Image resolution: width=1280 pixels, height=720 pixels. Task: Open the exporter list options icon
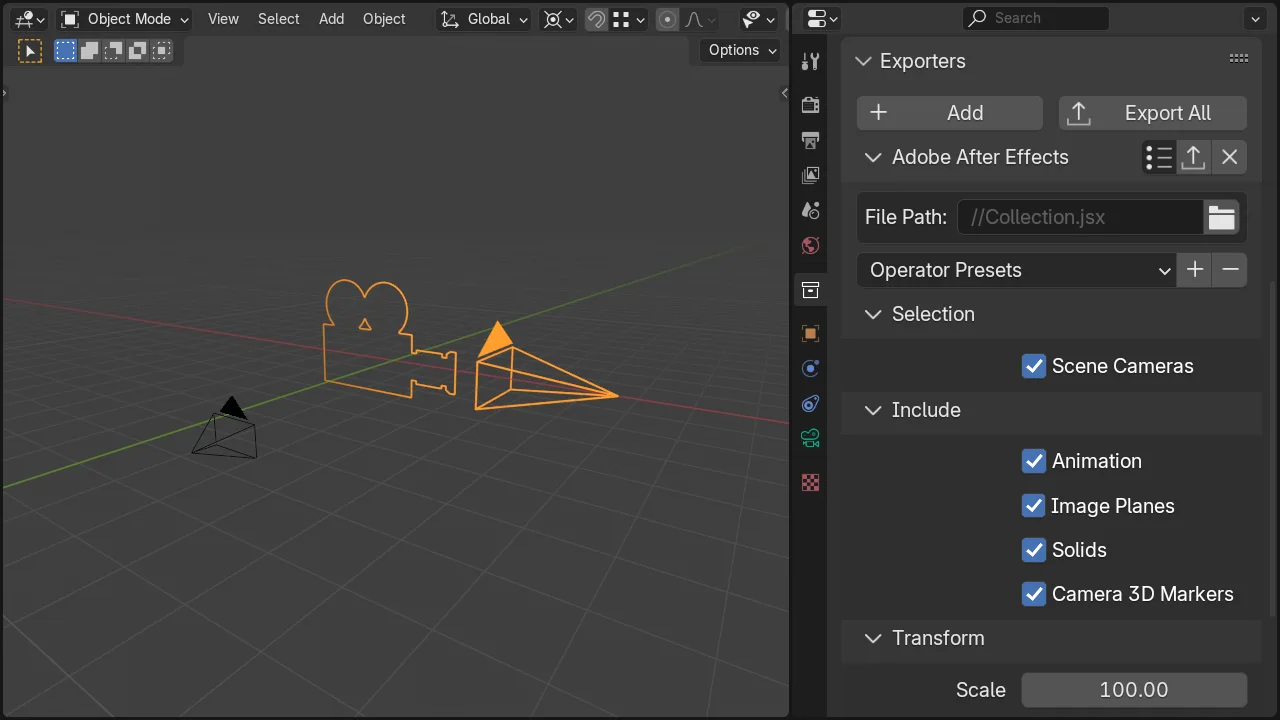tap(1159, 157)
